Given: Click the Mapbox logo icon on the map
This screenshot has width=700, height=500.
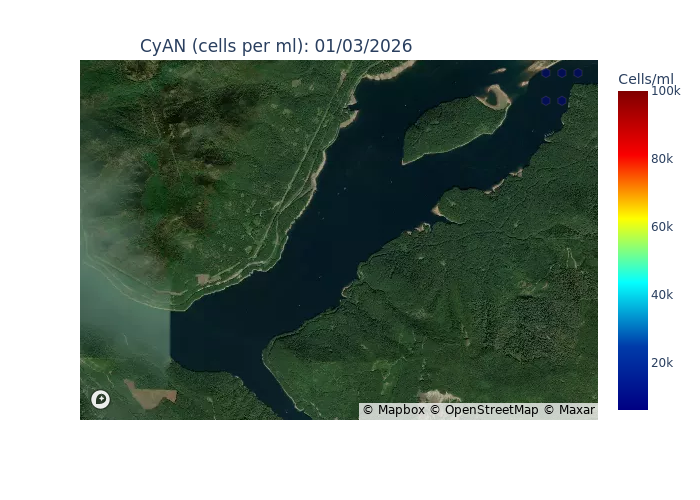Looking at the screenshot, I should point(100,399).
